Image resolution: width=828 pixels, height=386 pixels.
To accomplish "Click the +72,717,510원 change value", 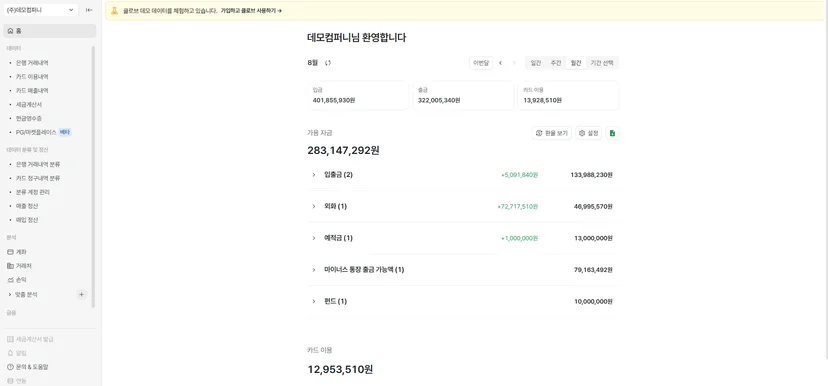I will coord(518,206).
